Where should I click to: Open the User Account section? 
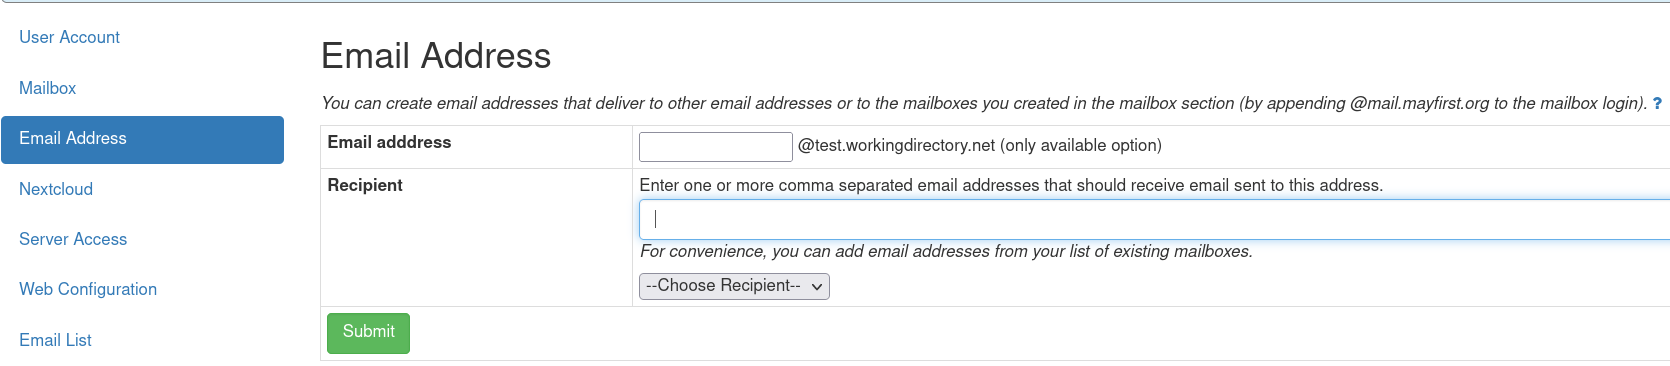(69, 37)
